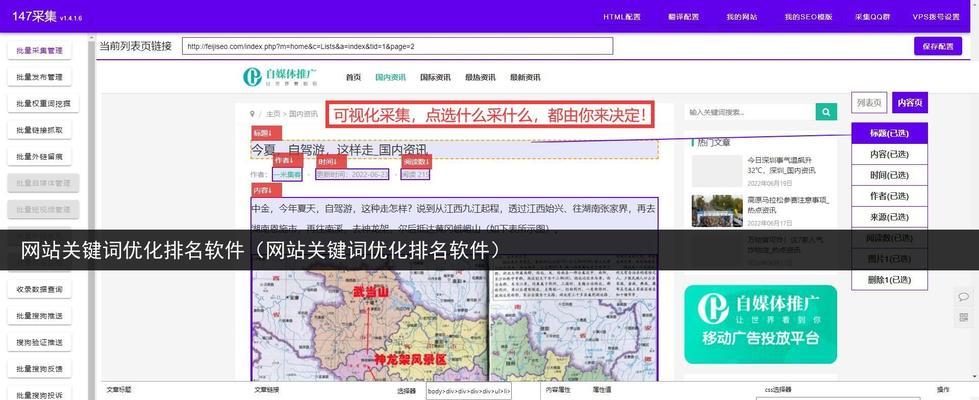Click the current list page URL field
Viewport: 979px width, 400px height.
(x=397, y=46)
